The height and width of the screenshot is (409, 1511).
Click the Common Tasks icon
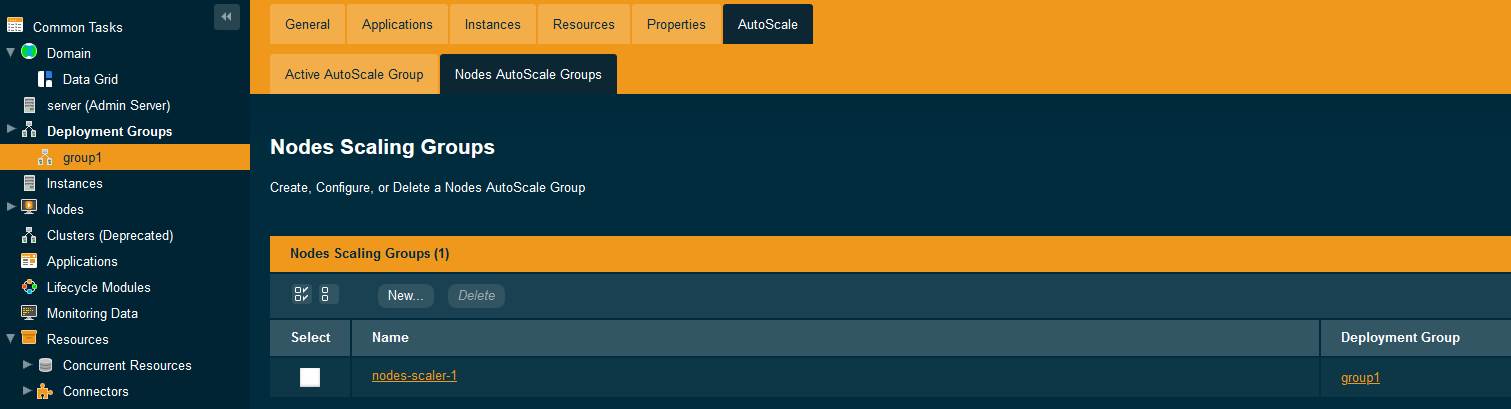click(x=15, y=26)
